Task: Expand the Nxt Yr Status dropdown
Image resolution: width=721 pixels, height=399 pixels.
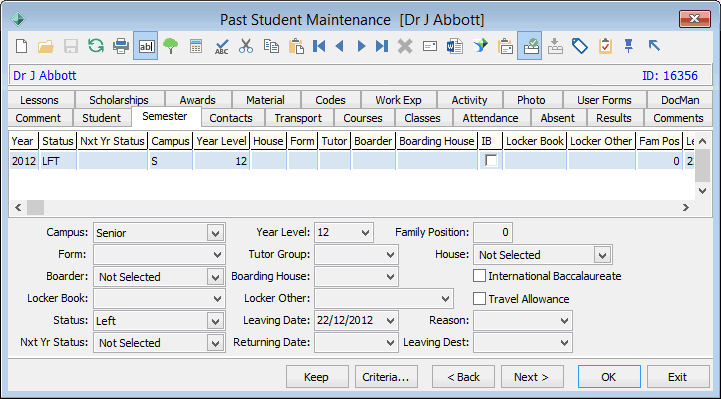Action: coord(215,343)
